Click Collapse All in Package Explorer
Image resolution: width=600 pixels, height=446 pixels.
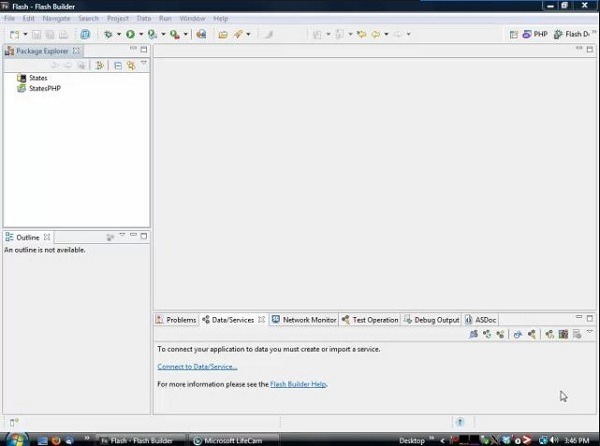click(x=118, y=66)
